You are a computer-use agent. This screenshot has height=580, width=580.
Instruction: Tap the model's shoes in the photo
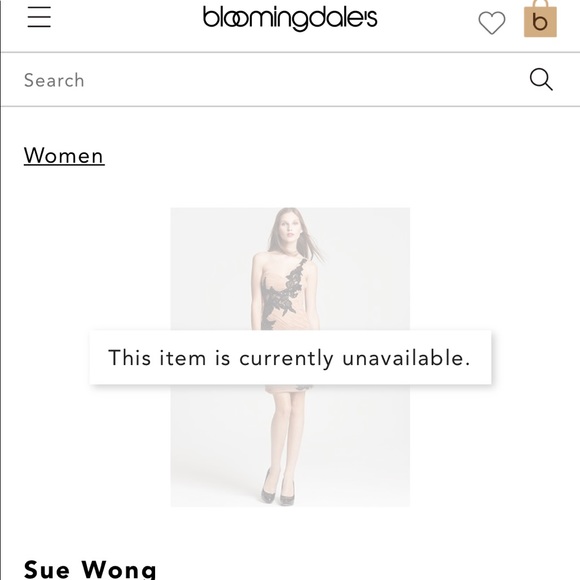click(x=277, y=488)
